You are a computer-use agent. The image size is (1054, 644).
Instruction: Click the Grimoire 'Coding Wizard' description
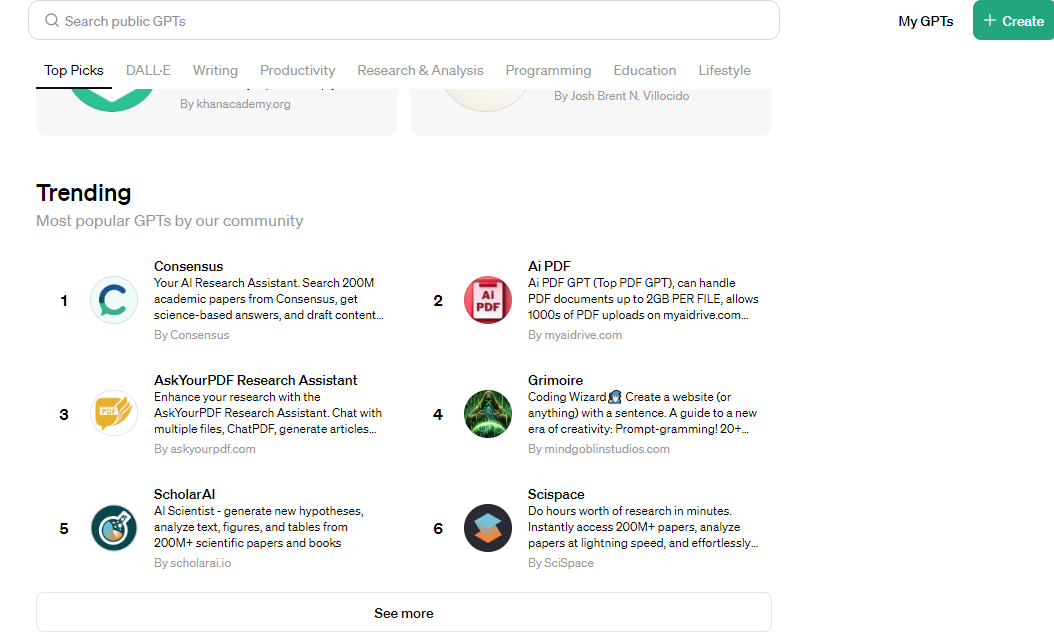click(x=642, y=413)
